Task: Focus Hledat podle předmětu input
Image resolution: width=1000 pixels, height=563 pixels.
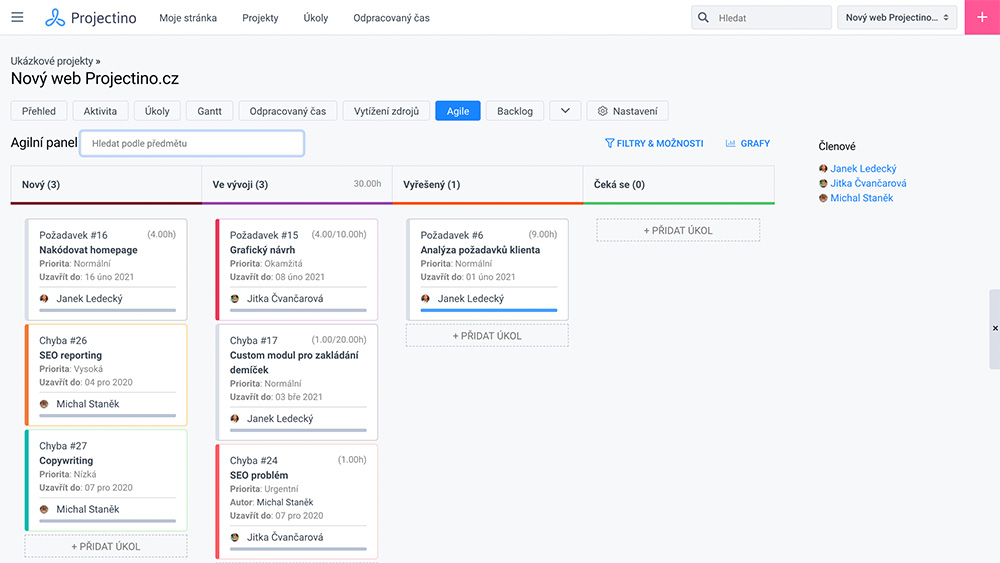Action: click(x=192, y=143)
